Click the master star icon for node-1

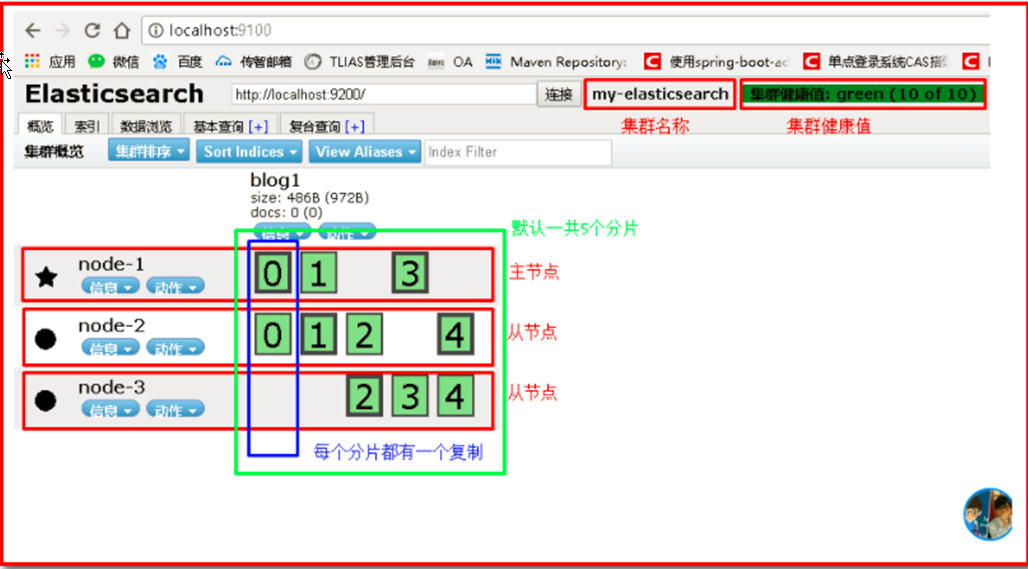click(x=46, y=277)
